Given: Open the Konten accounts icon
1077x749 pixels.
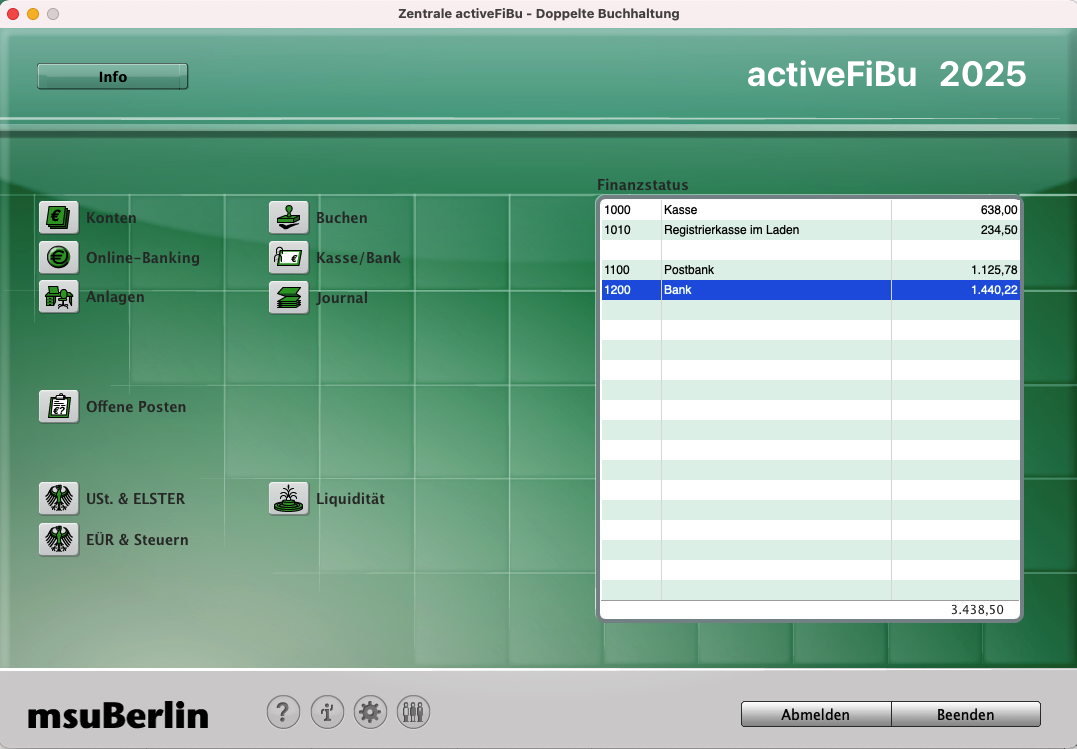Looking at the screenshot, I should [x=59, y=218].
